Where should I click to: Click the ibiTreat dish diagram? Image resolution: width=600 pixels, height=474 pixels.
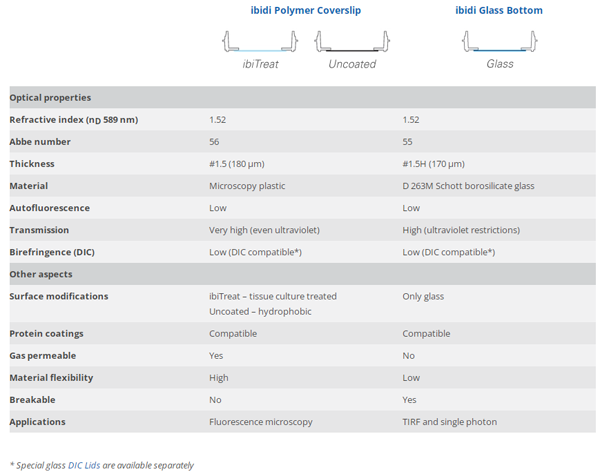[259, 42]
